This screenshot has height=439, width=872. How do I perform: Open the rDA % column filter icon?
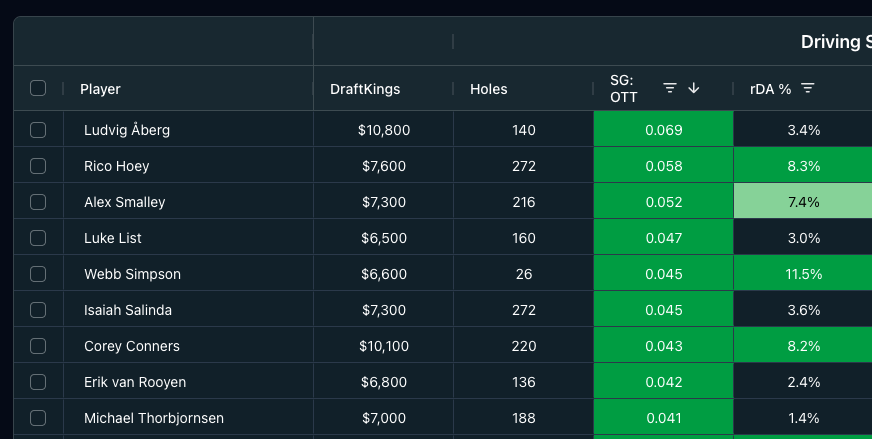[x=808, y=88]
